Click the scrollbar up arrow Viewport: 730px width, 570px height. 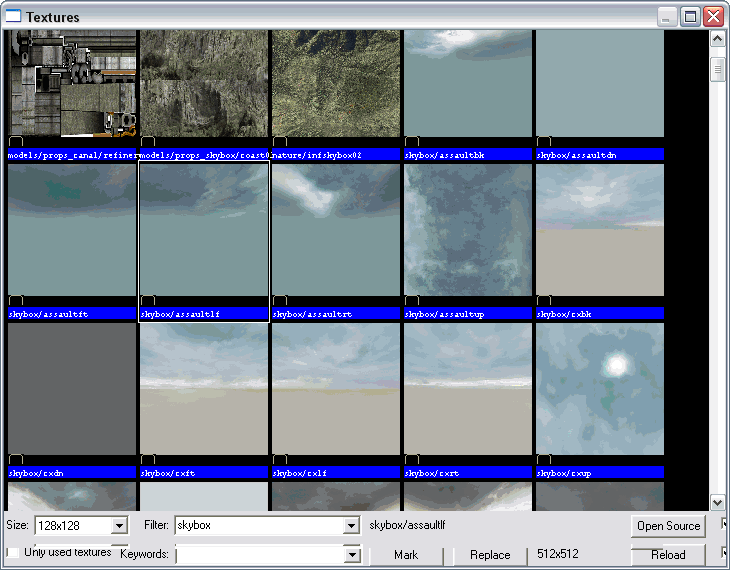(x=717, y=39)
